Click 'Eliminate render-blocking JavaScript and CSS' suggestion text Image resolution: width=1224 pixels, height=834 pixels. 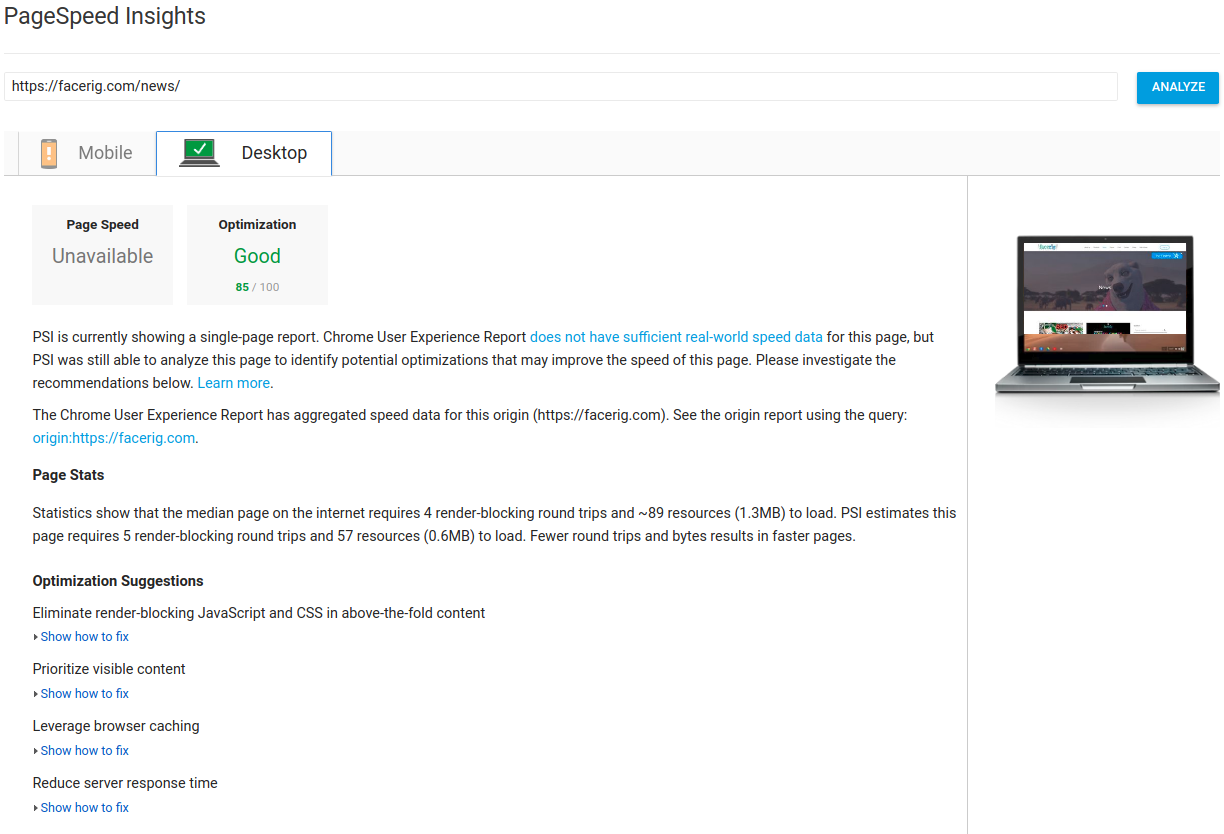(259, 613)
